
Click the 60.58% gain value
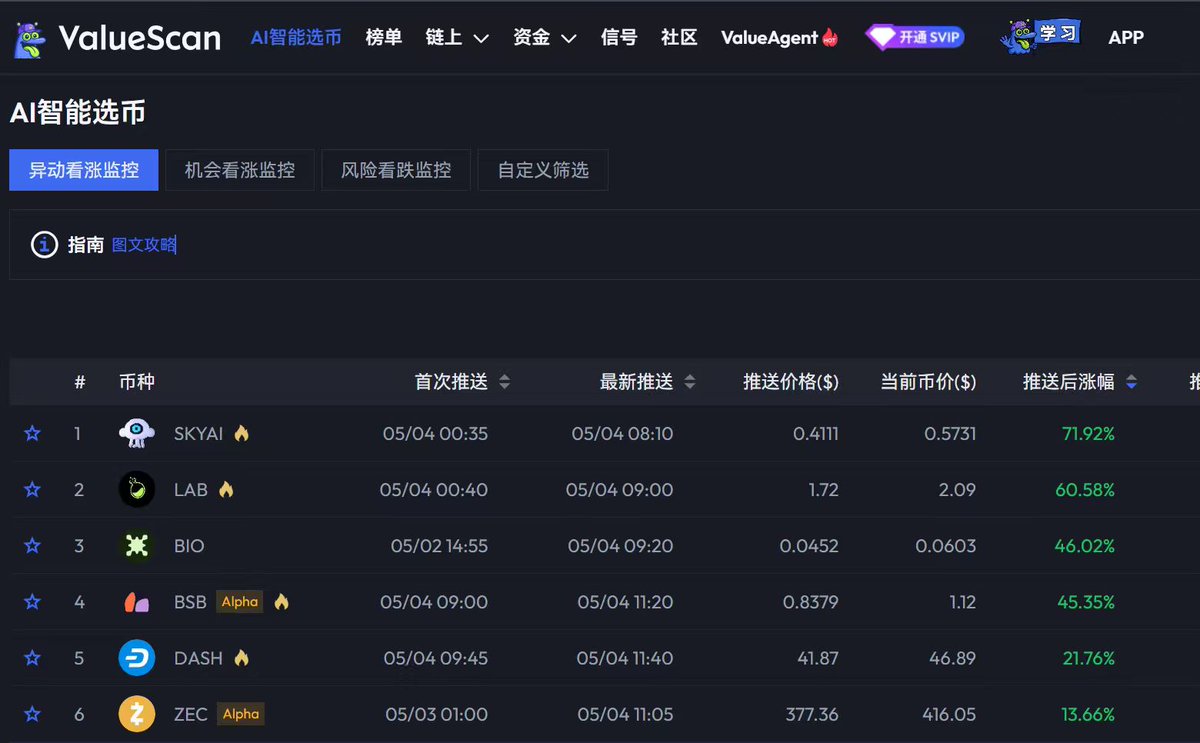(1085, 490)
